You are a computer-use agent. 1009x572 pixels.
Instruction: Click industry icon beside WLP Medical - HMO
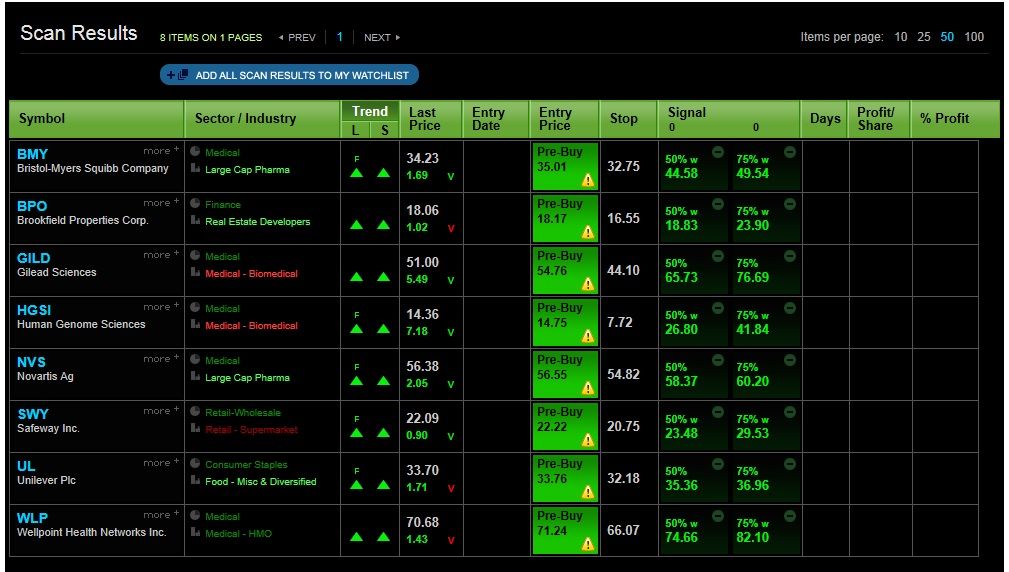point(195,533)
